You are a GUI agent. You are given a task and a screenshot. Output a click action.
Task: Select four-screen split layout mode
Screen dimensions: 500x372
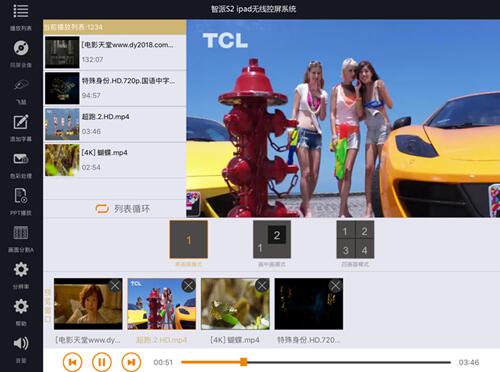click(355, 239)
